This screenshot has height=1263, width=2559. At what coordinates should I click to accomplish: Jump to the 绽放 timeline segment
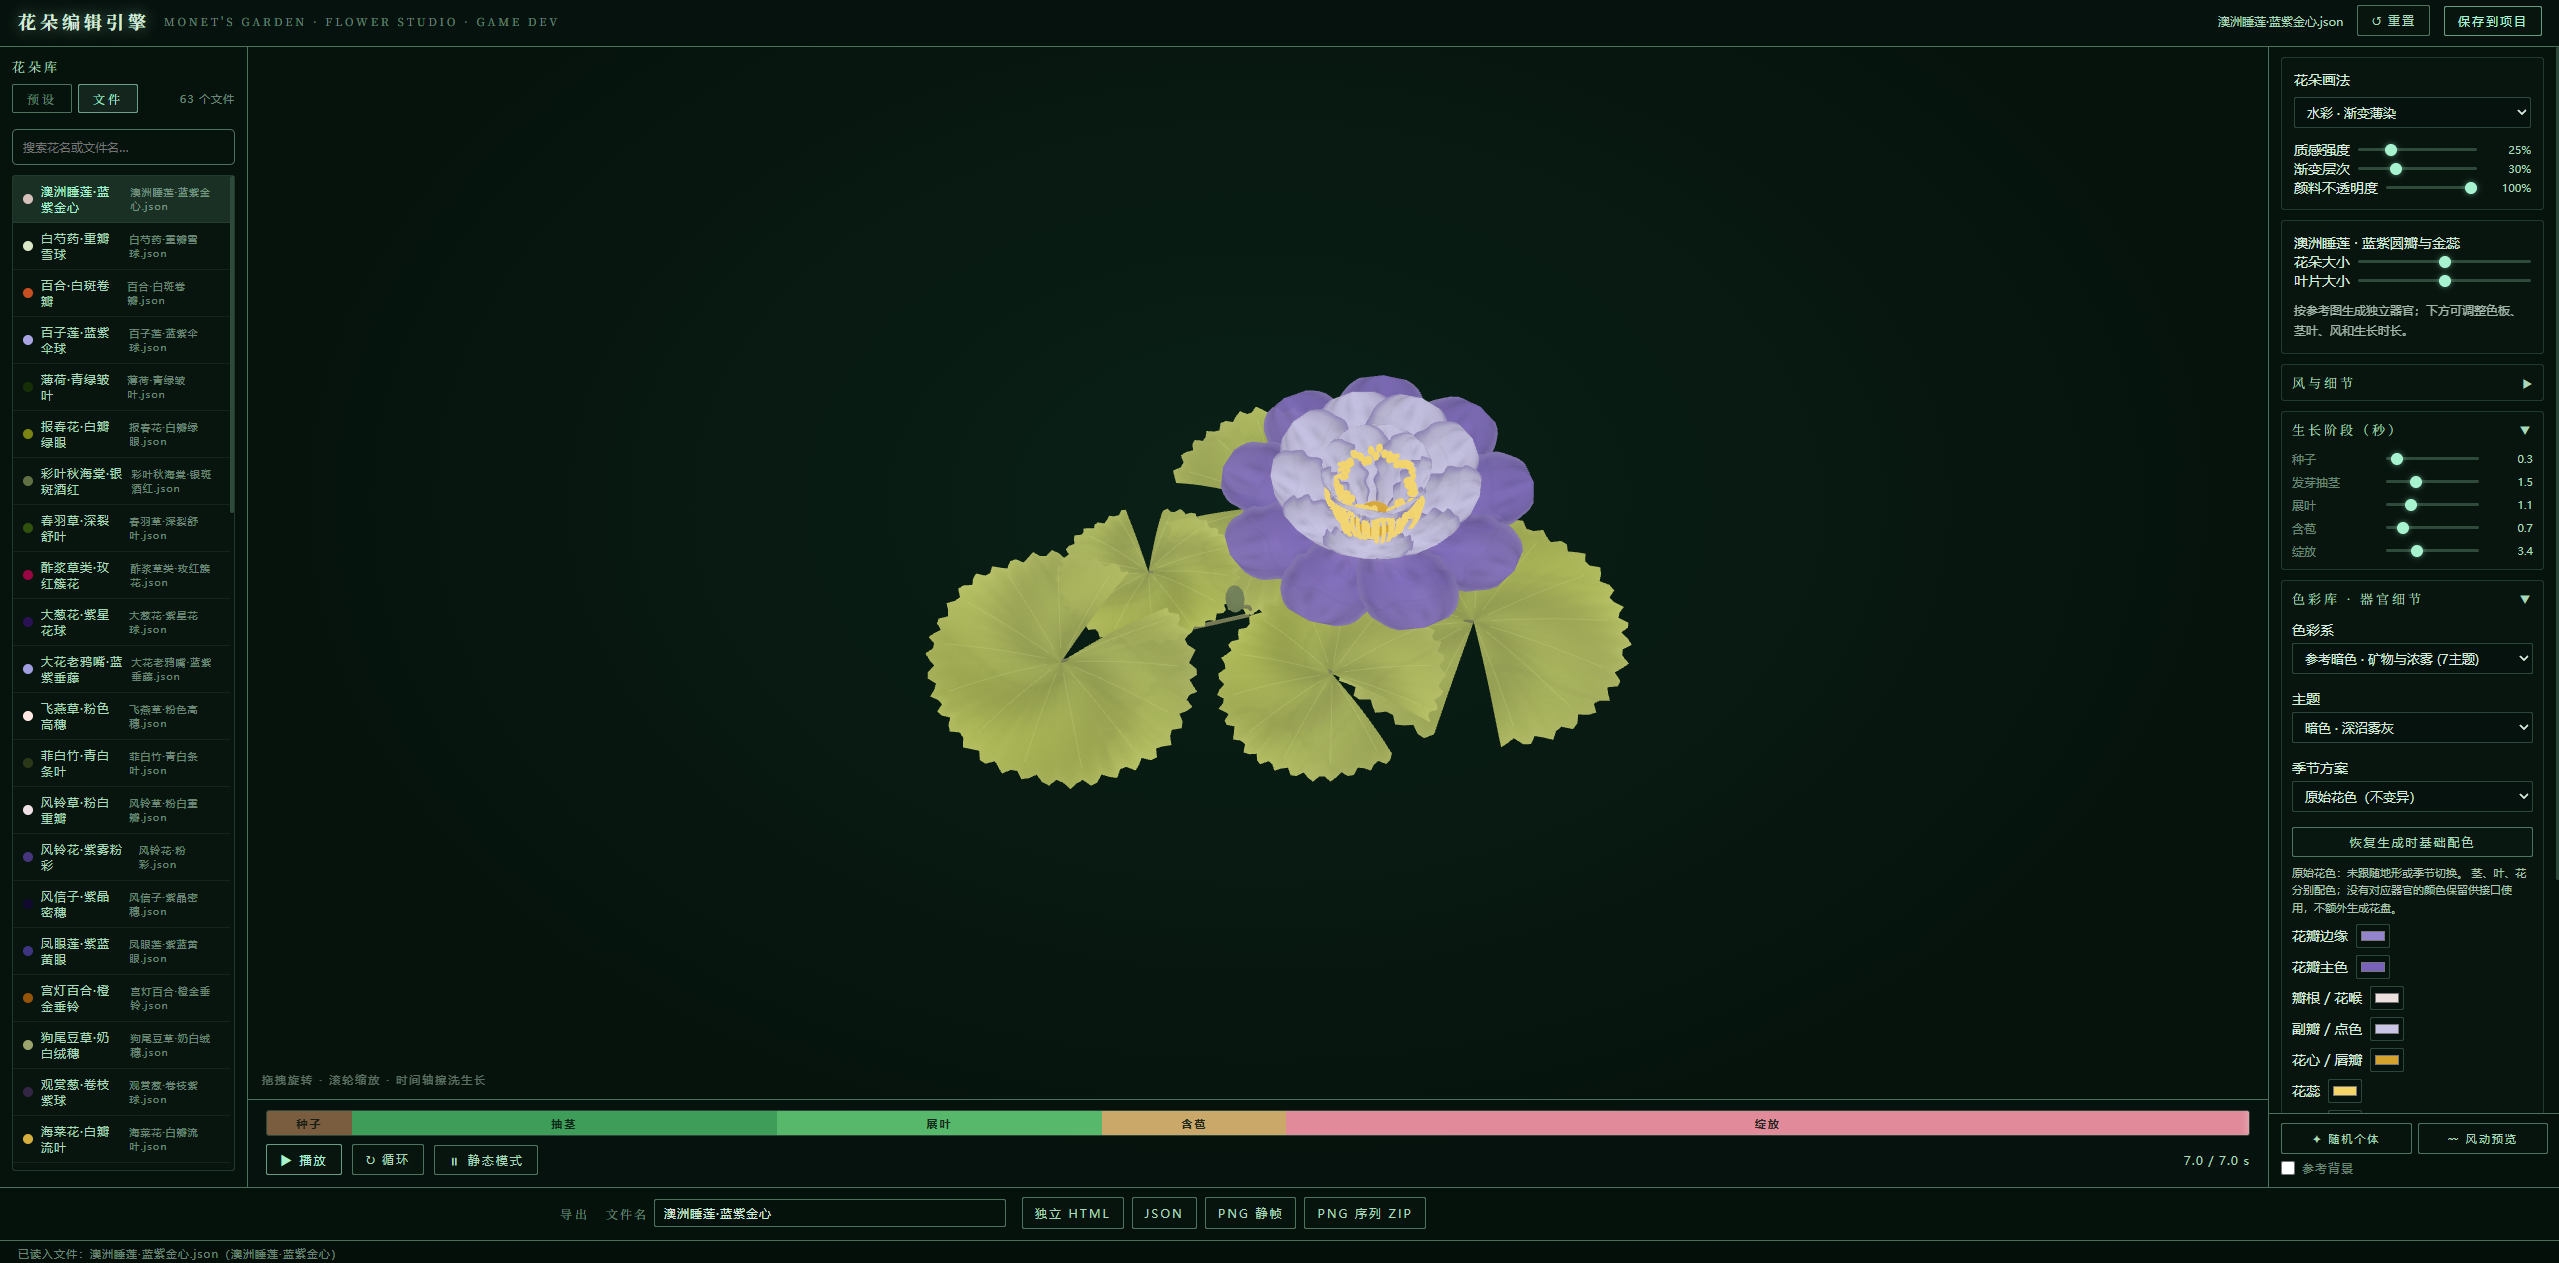pos(1767,1124)
